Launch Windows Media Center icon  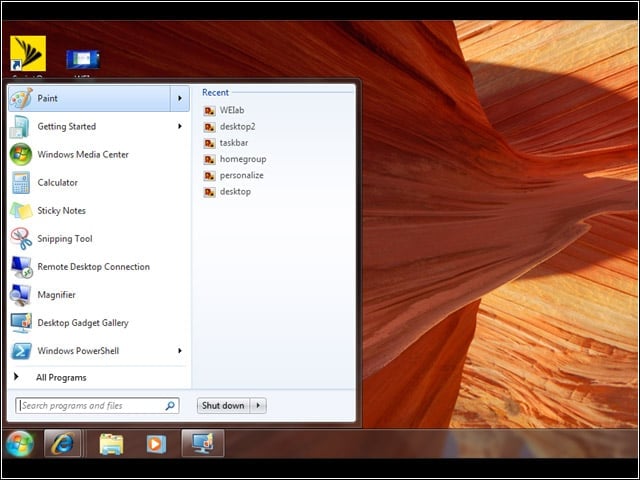pyautogui.click(x=20, y=154)
